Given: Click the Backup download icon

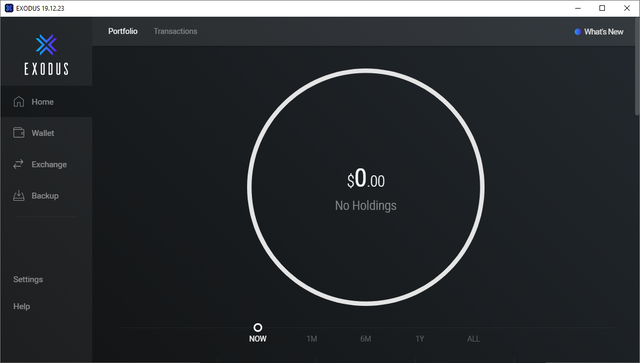Looking at the screenshot, I should (x=19, y=196).
